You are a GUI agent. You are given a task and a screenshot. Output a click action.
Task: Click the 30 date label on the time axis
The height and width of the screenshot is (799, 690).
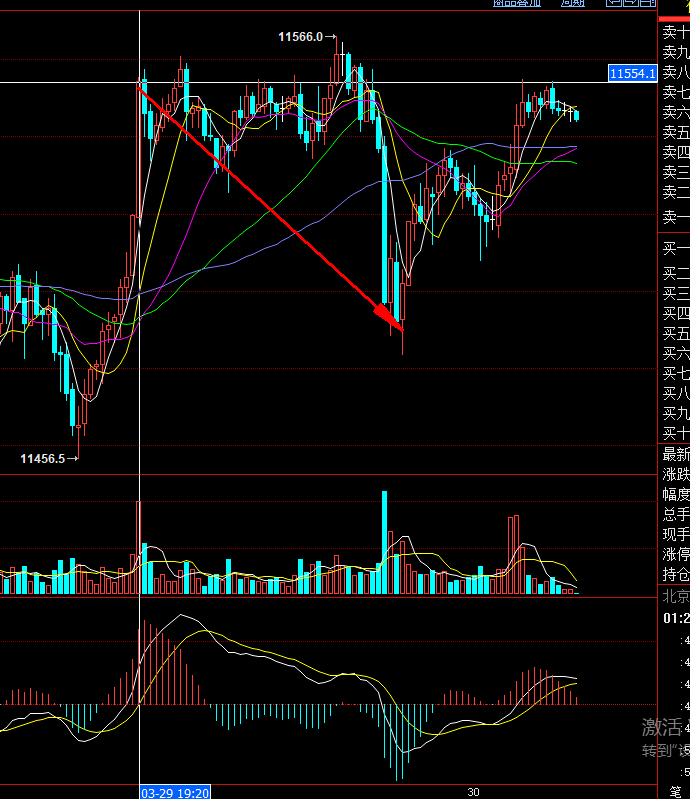tap(473, 792)
